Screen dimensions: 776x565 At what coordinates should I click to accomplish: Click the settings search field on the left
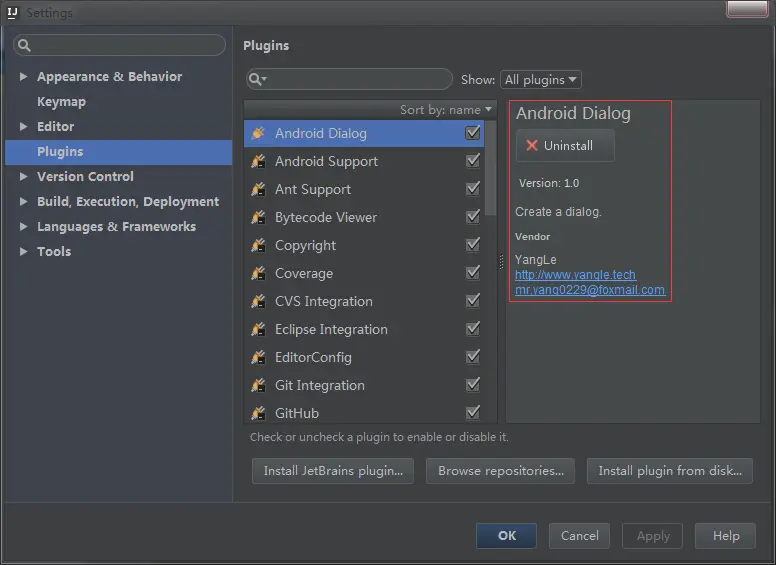120,46
